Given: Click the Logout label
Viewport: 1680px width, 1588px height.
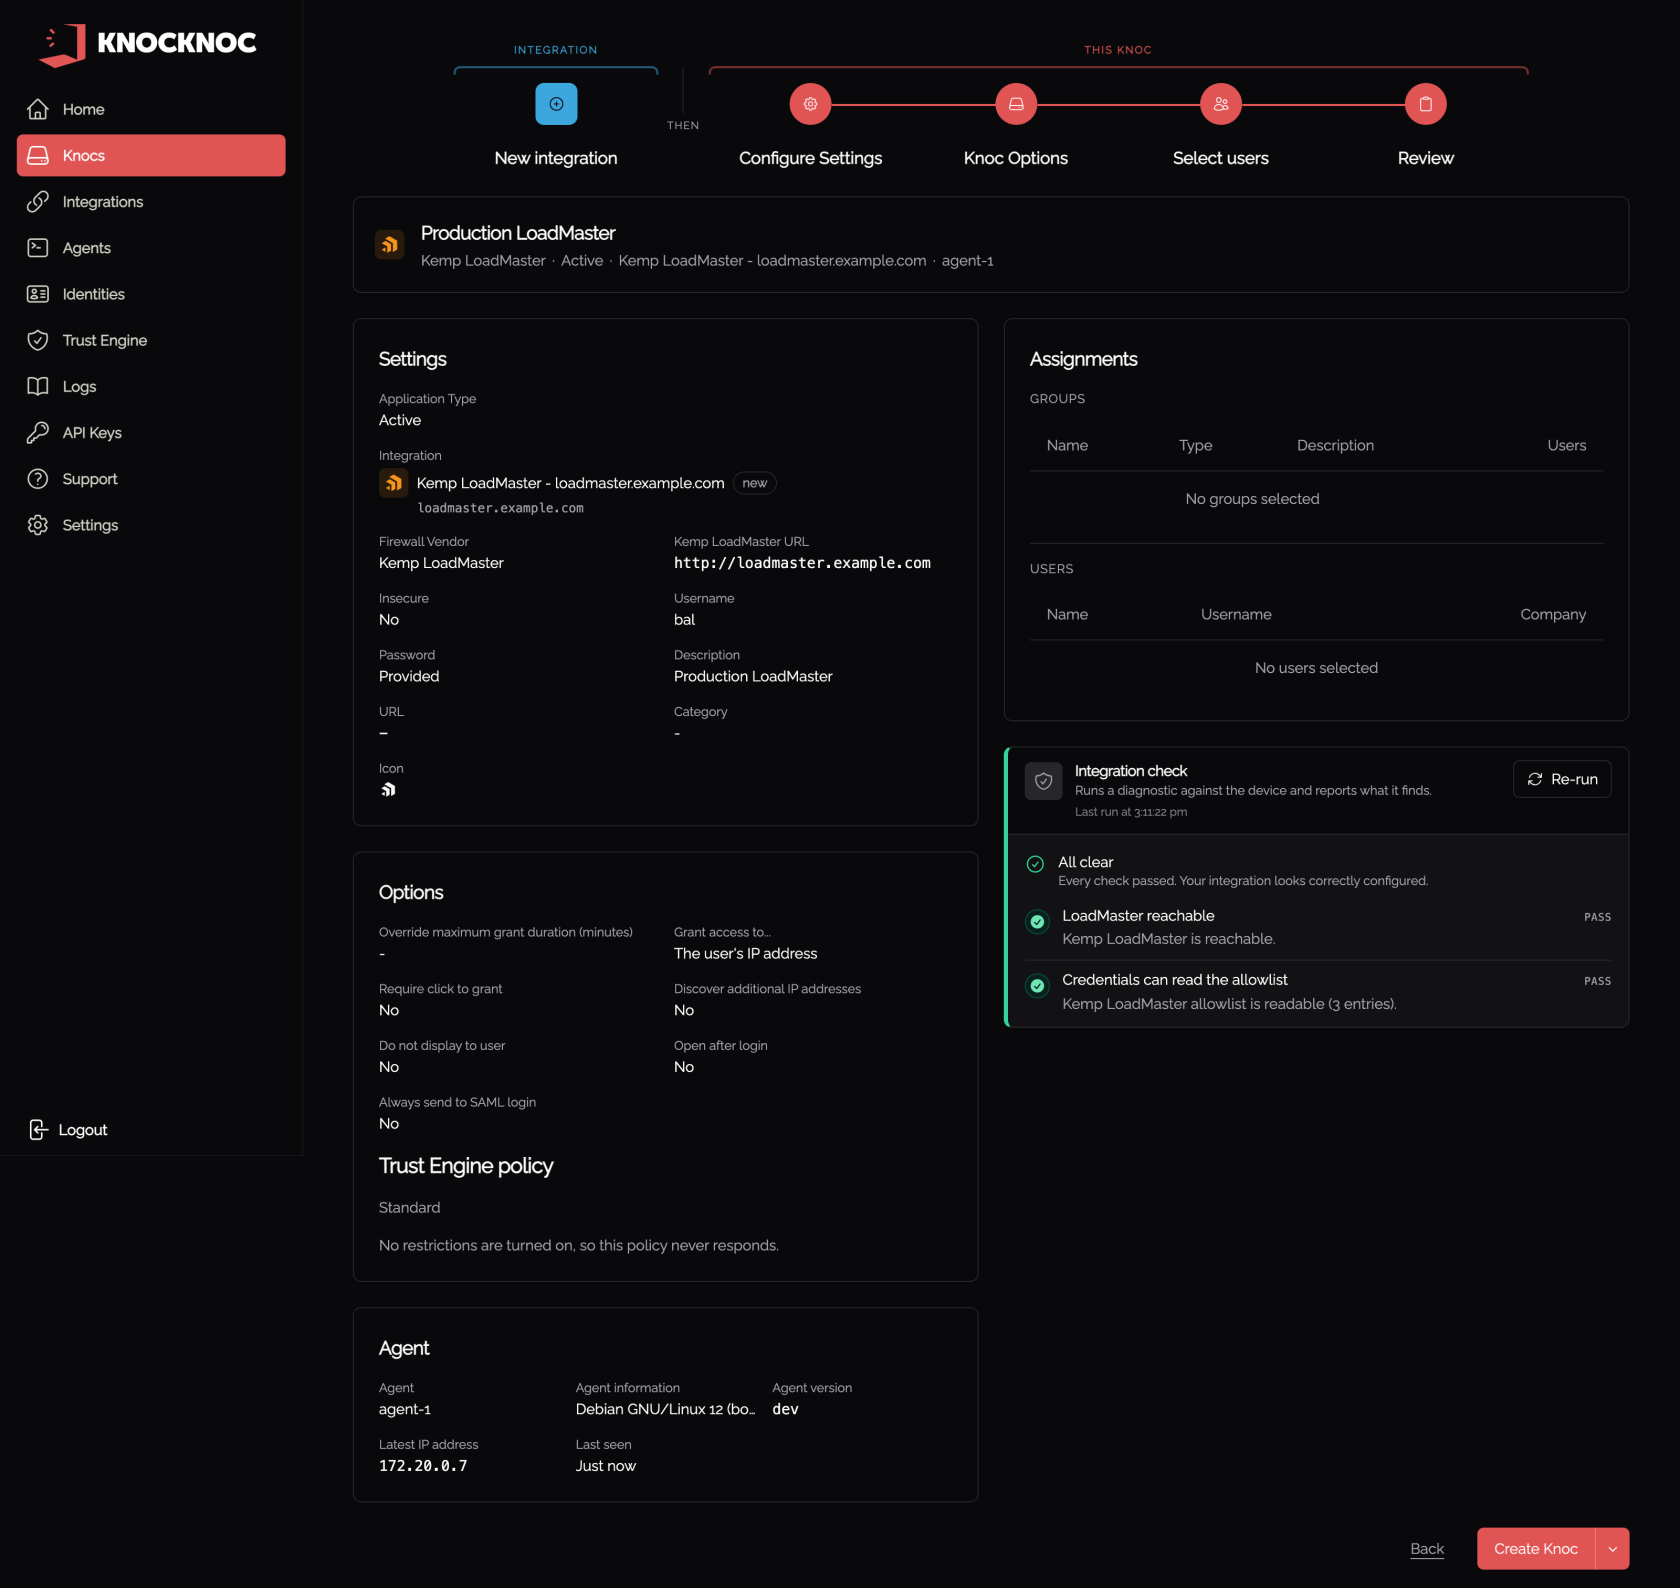Looking at the screenshot, I should click(83, 1130).
